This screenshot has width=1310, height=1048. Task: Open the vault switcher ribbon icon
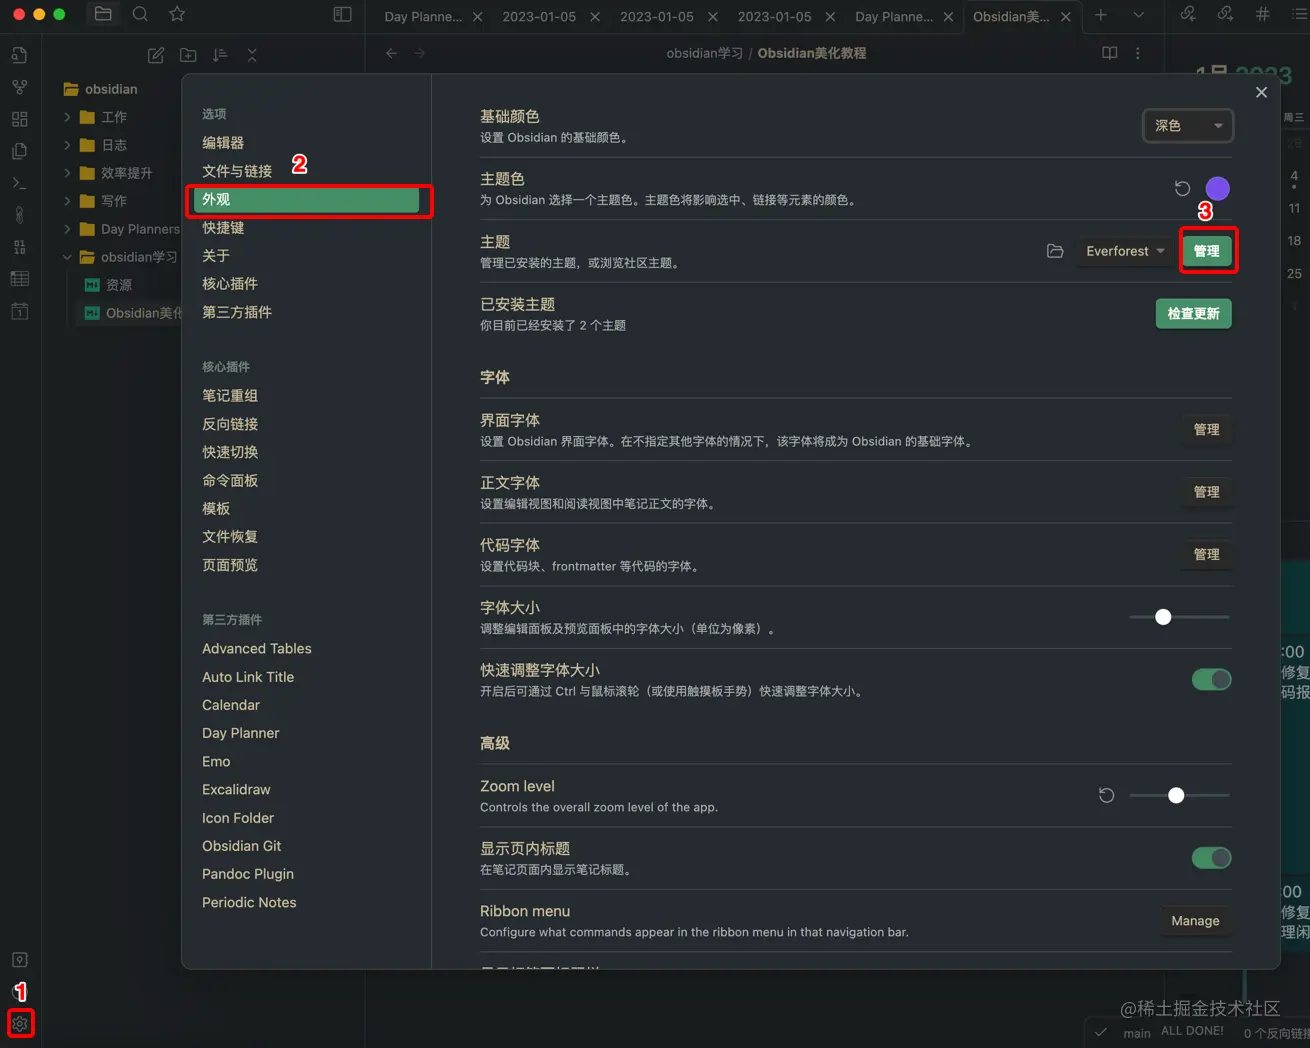click(19, 960)
